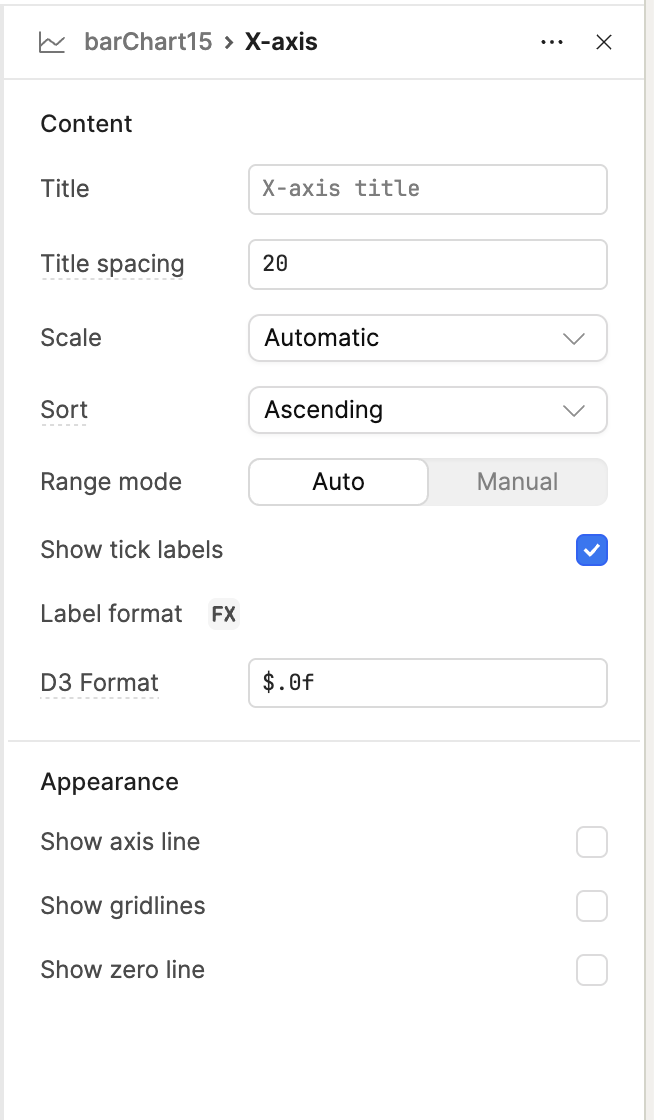The image size is (654, 1120).
Task: Toggle the FX button for Label format
Action: (224, 614)
